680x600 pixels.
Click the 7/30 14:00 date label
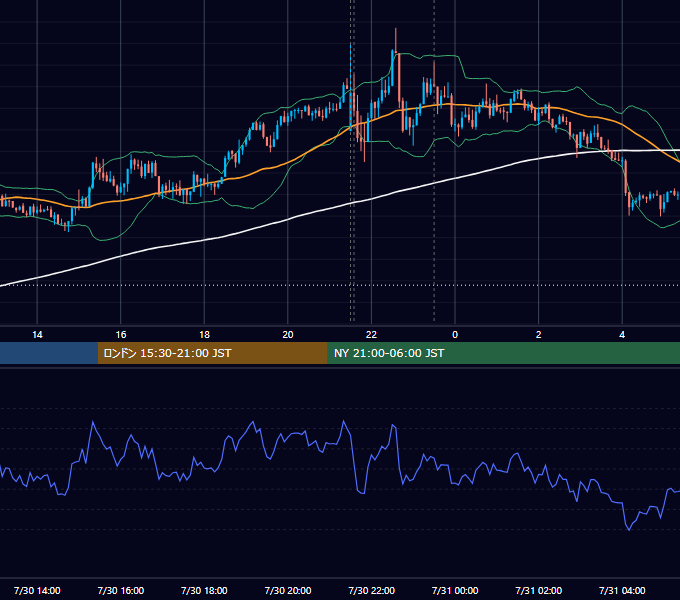37,590
